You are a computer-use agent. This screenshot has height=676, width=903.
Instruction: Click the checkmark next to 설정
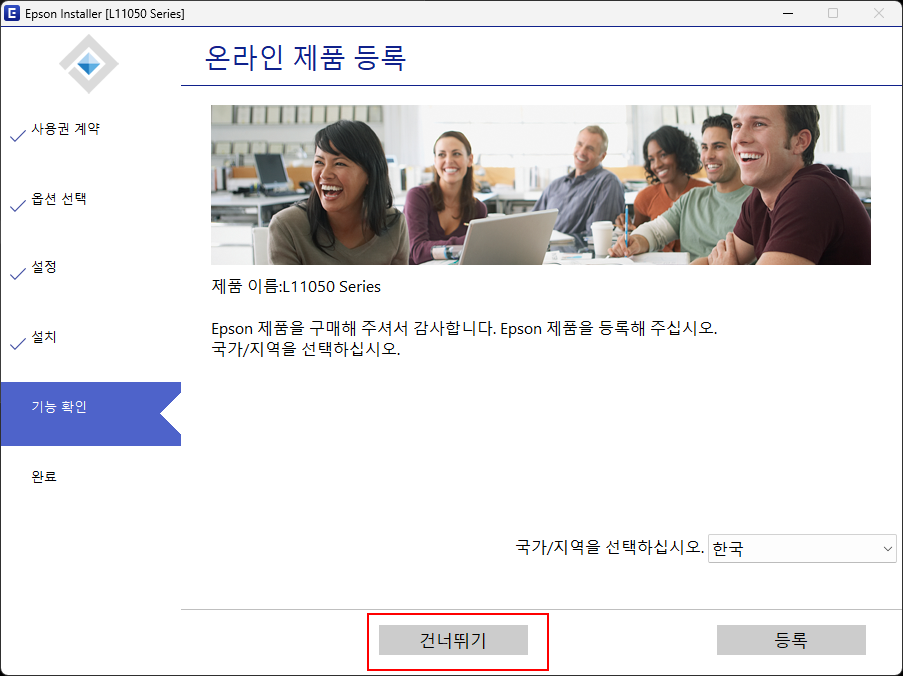tap(18, 274)
